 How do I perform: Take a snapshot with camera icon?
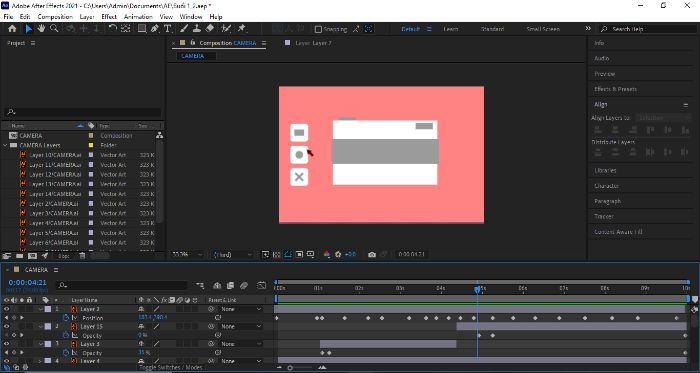371,254
